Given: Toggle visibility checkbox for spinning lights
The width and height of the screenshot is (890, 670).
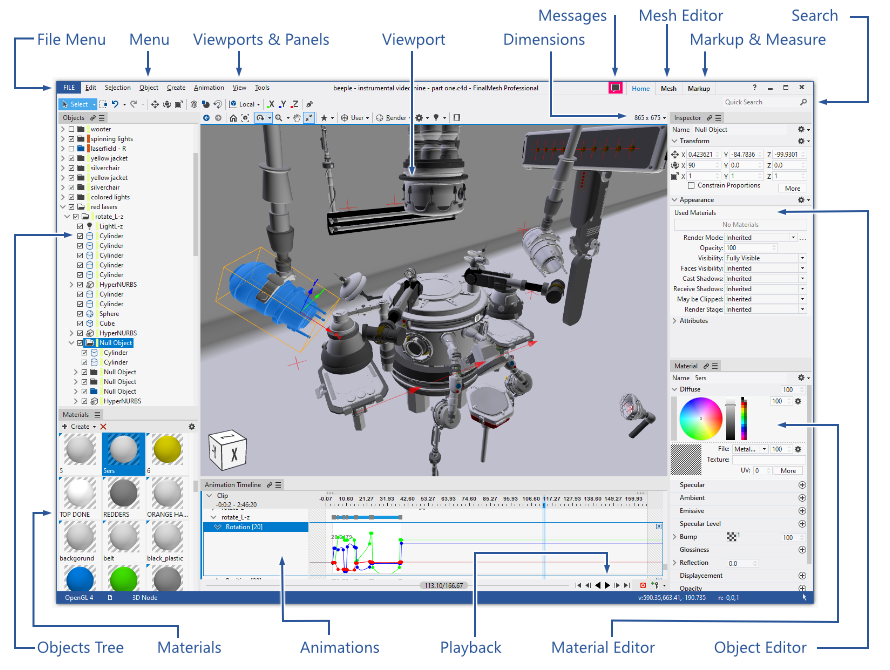Looking at the screenshot, I should (72, 139).
